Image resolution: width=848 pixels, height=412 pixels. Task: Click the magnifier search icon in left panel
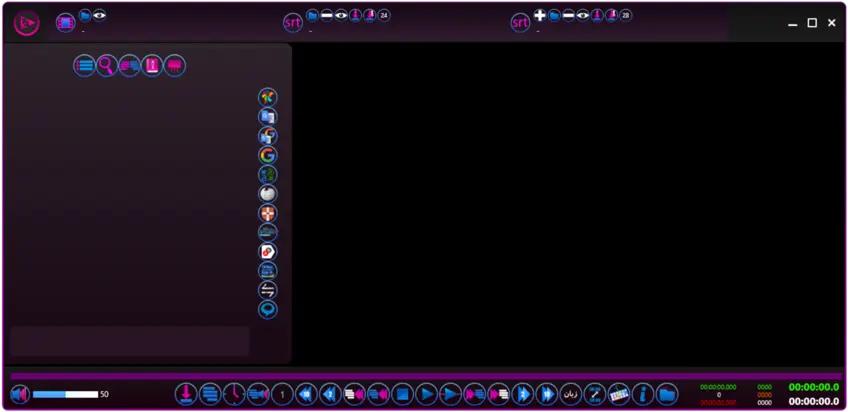coord(107,66)
